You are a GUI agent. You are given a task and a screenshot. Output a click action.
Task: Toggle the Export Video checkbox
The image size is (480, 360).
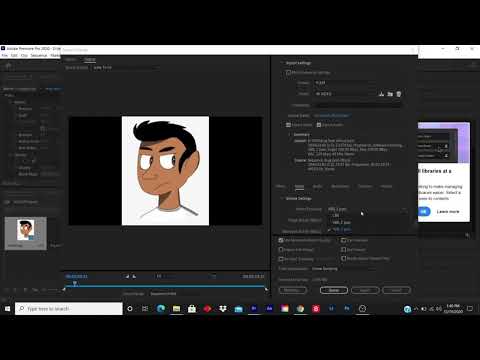tap(288, 125)
